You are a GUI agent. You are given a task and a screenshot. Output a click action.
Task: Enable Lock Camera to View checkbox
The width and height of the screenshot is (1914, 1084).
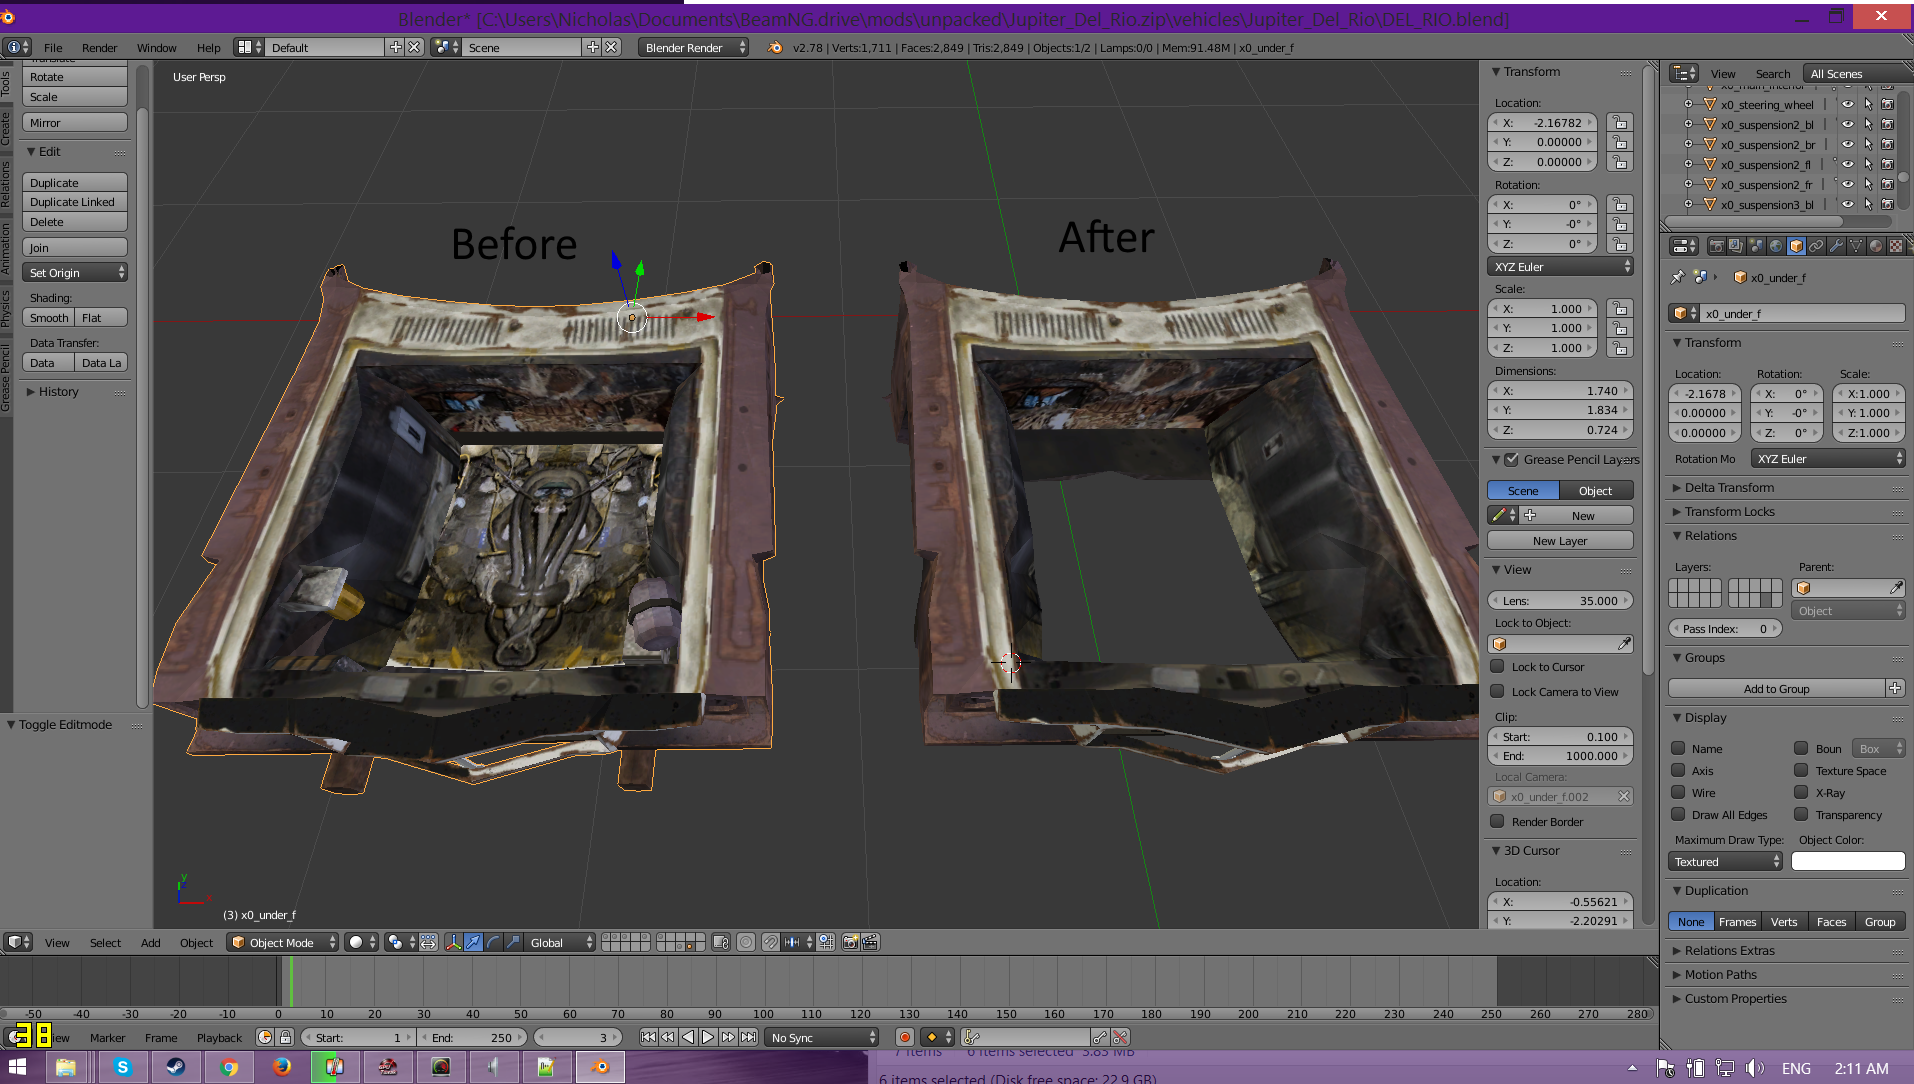(x=1497, y=691)
